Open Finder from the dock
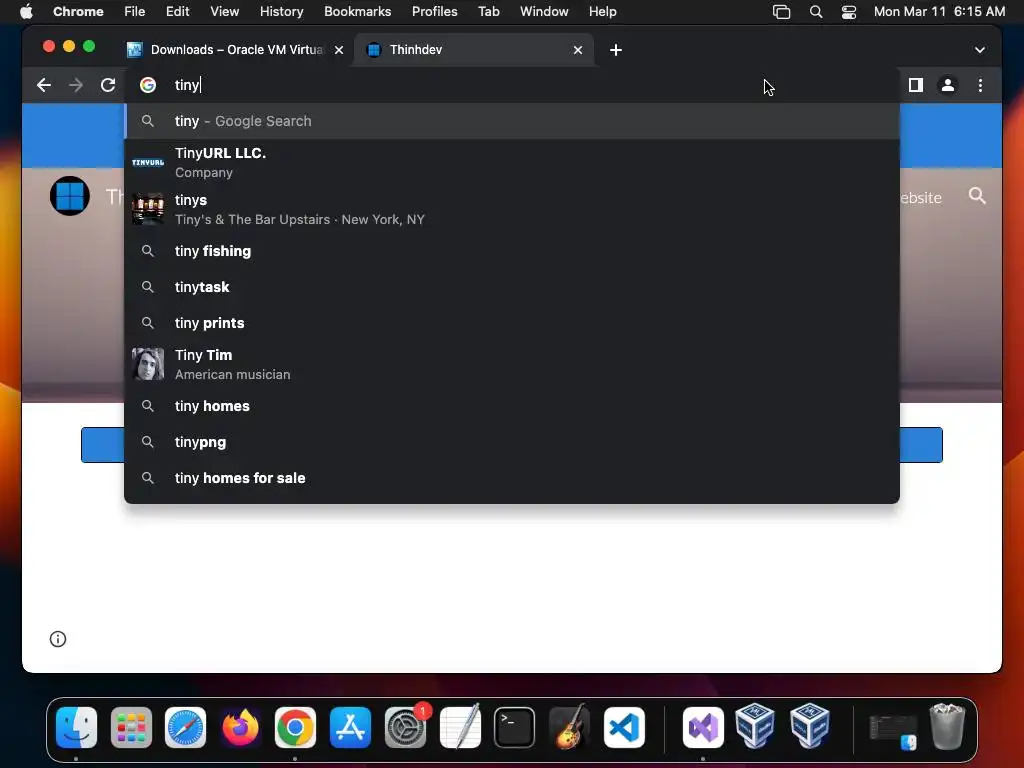 tap(76, 727)
